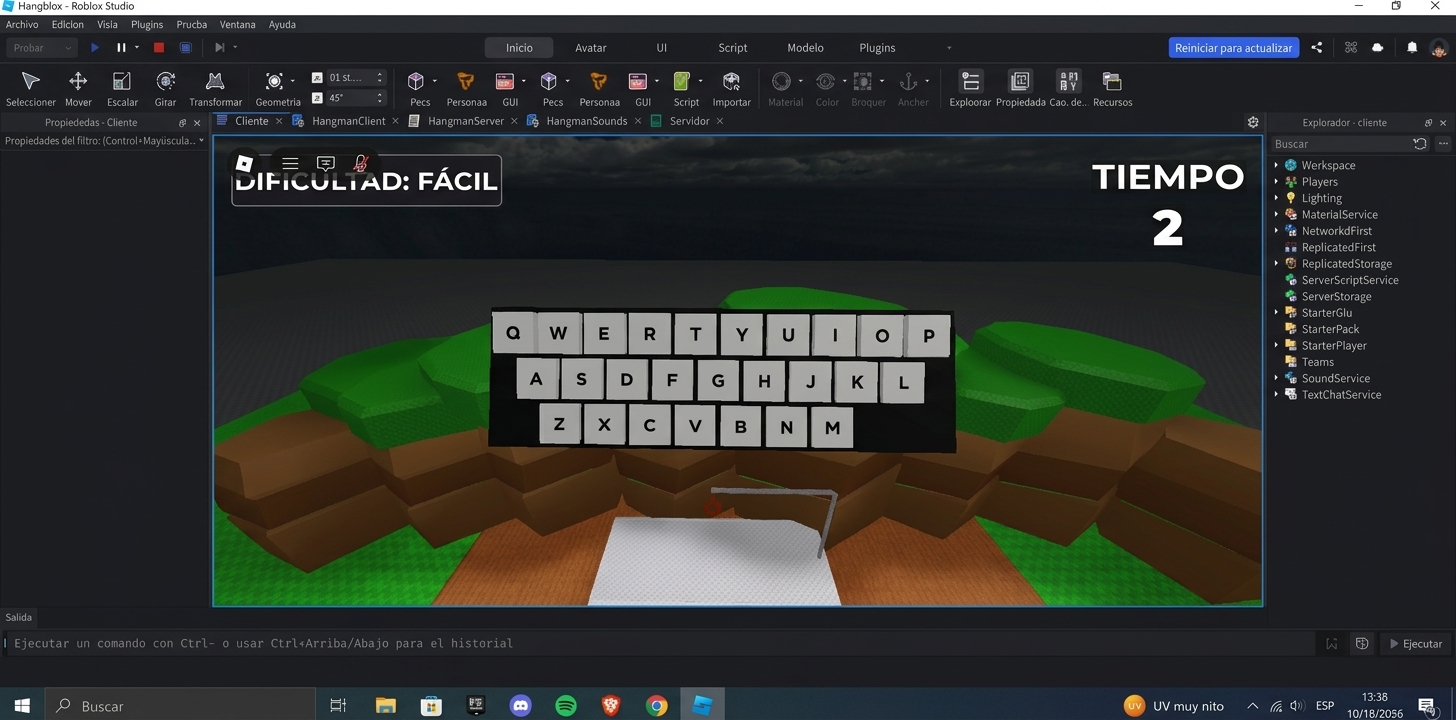Guess letter H on game keyboard

click(764, 381)
